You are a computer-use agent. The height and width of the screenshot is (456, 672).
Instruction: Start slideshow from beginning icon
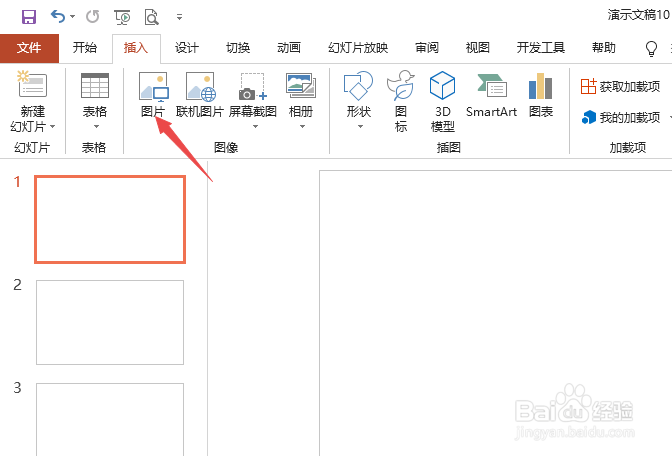[x=123, y=17]
